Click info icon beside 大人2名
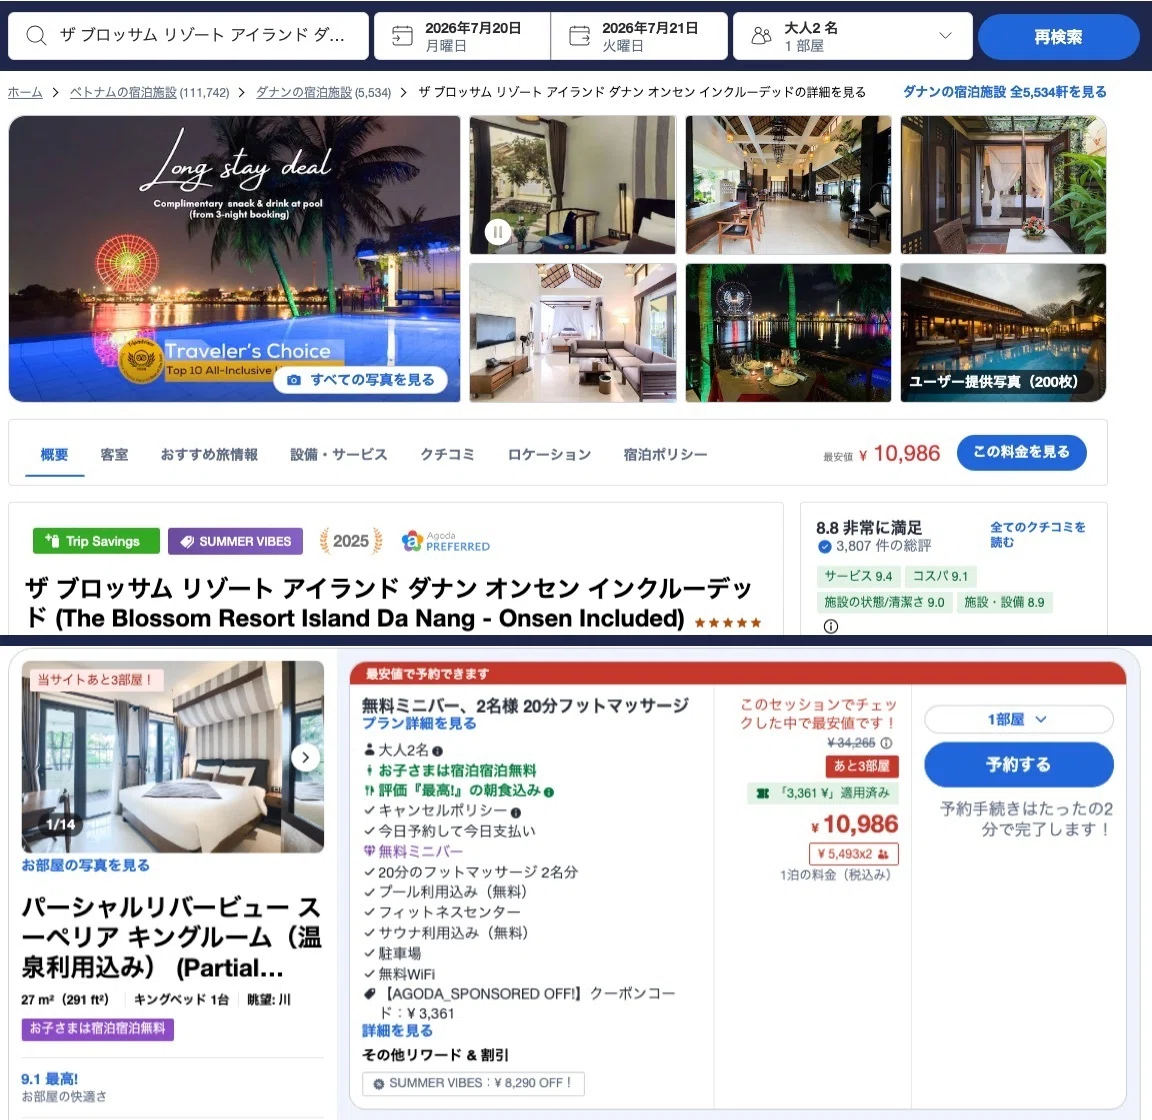Image resolution: width=1152 pixels, height=1120 pixels. [x=437, y=751]
